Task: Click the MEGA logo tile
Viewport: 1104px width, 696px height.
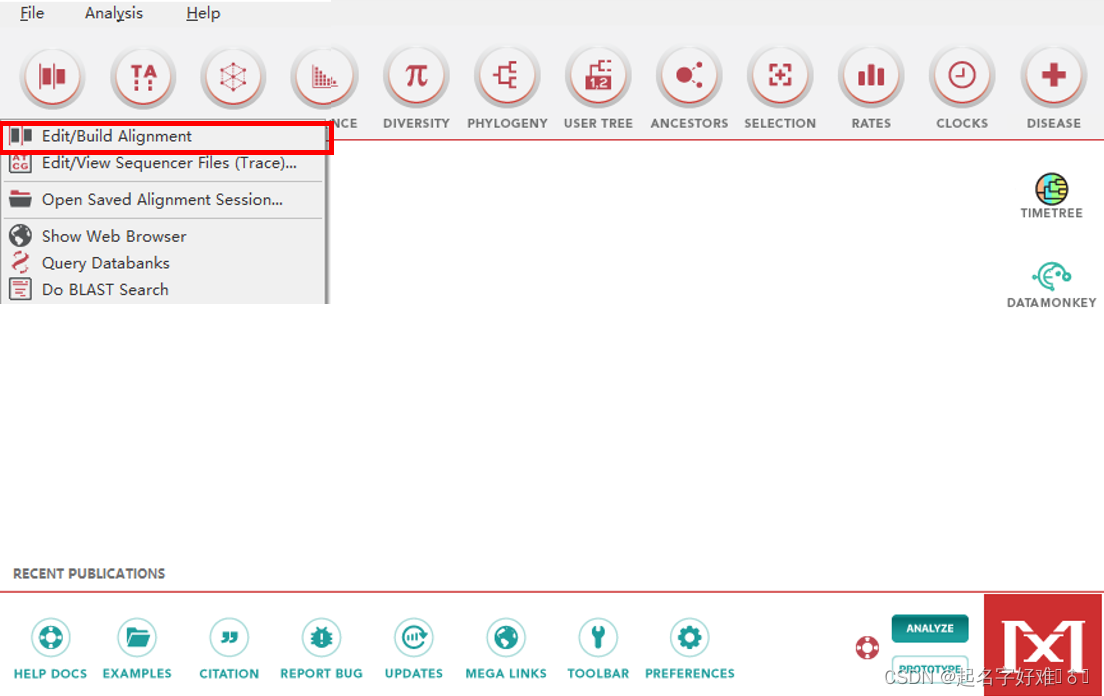Action: tap(1043, 645)
